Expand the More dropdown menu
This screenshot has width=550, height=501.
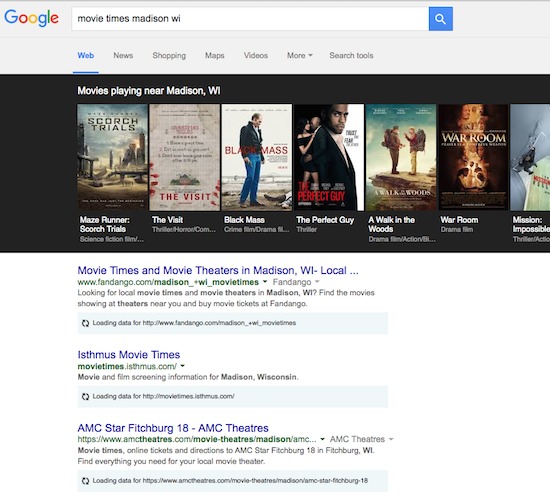click(300, 55)
